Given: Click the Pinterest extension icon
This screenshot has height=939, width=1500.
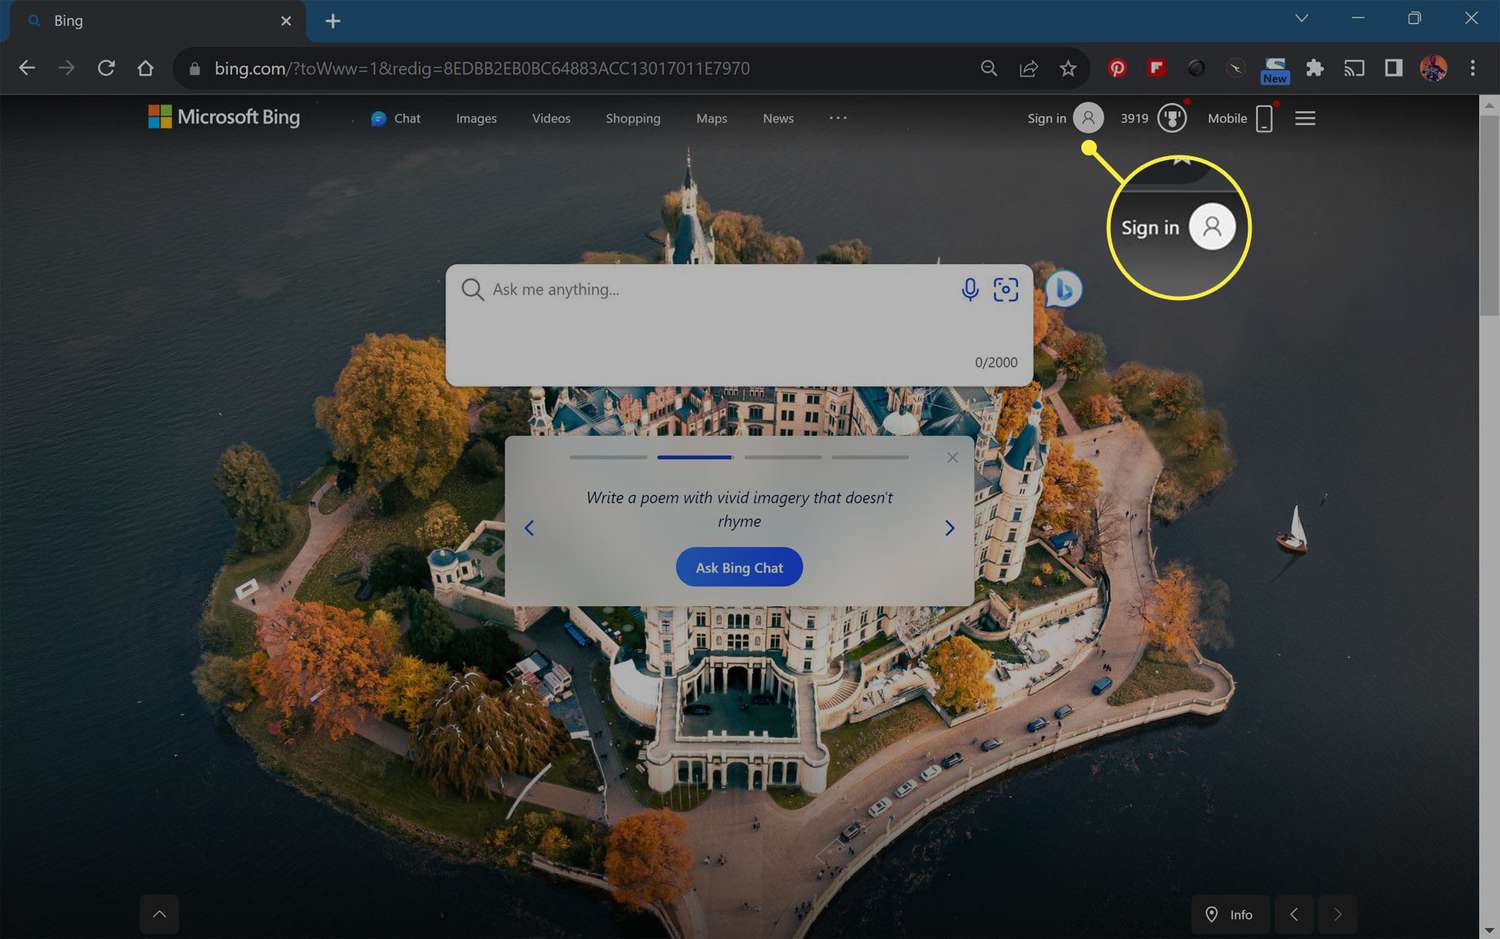Looking at the screenshot, I should (x=1117, y=68).
